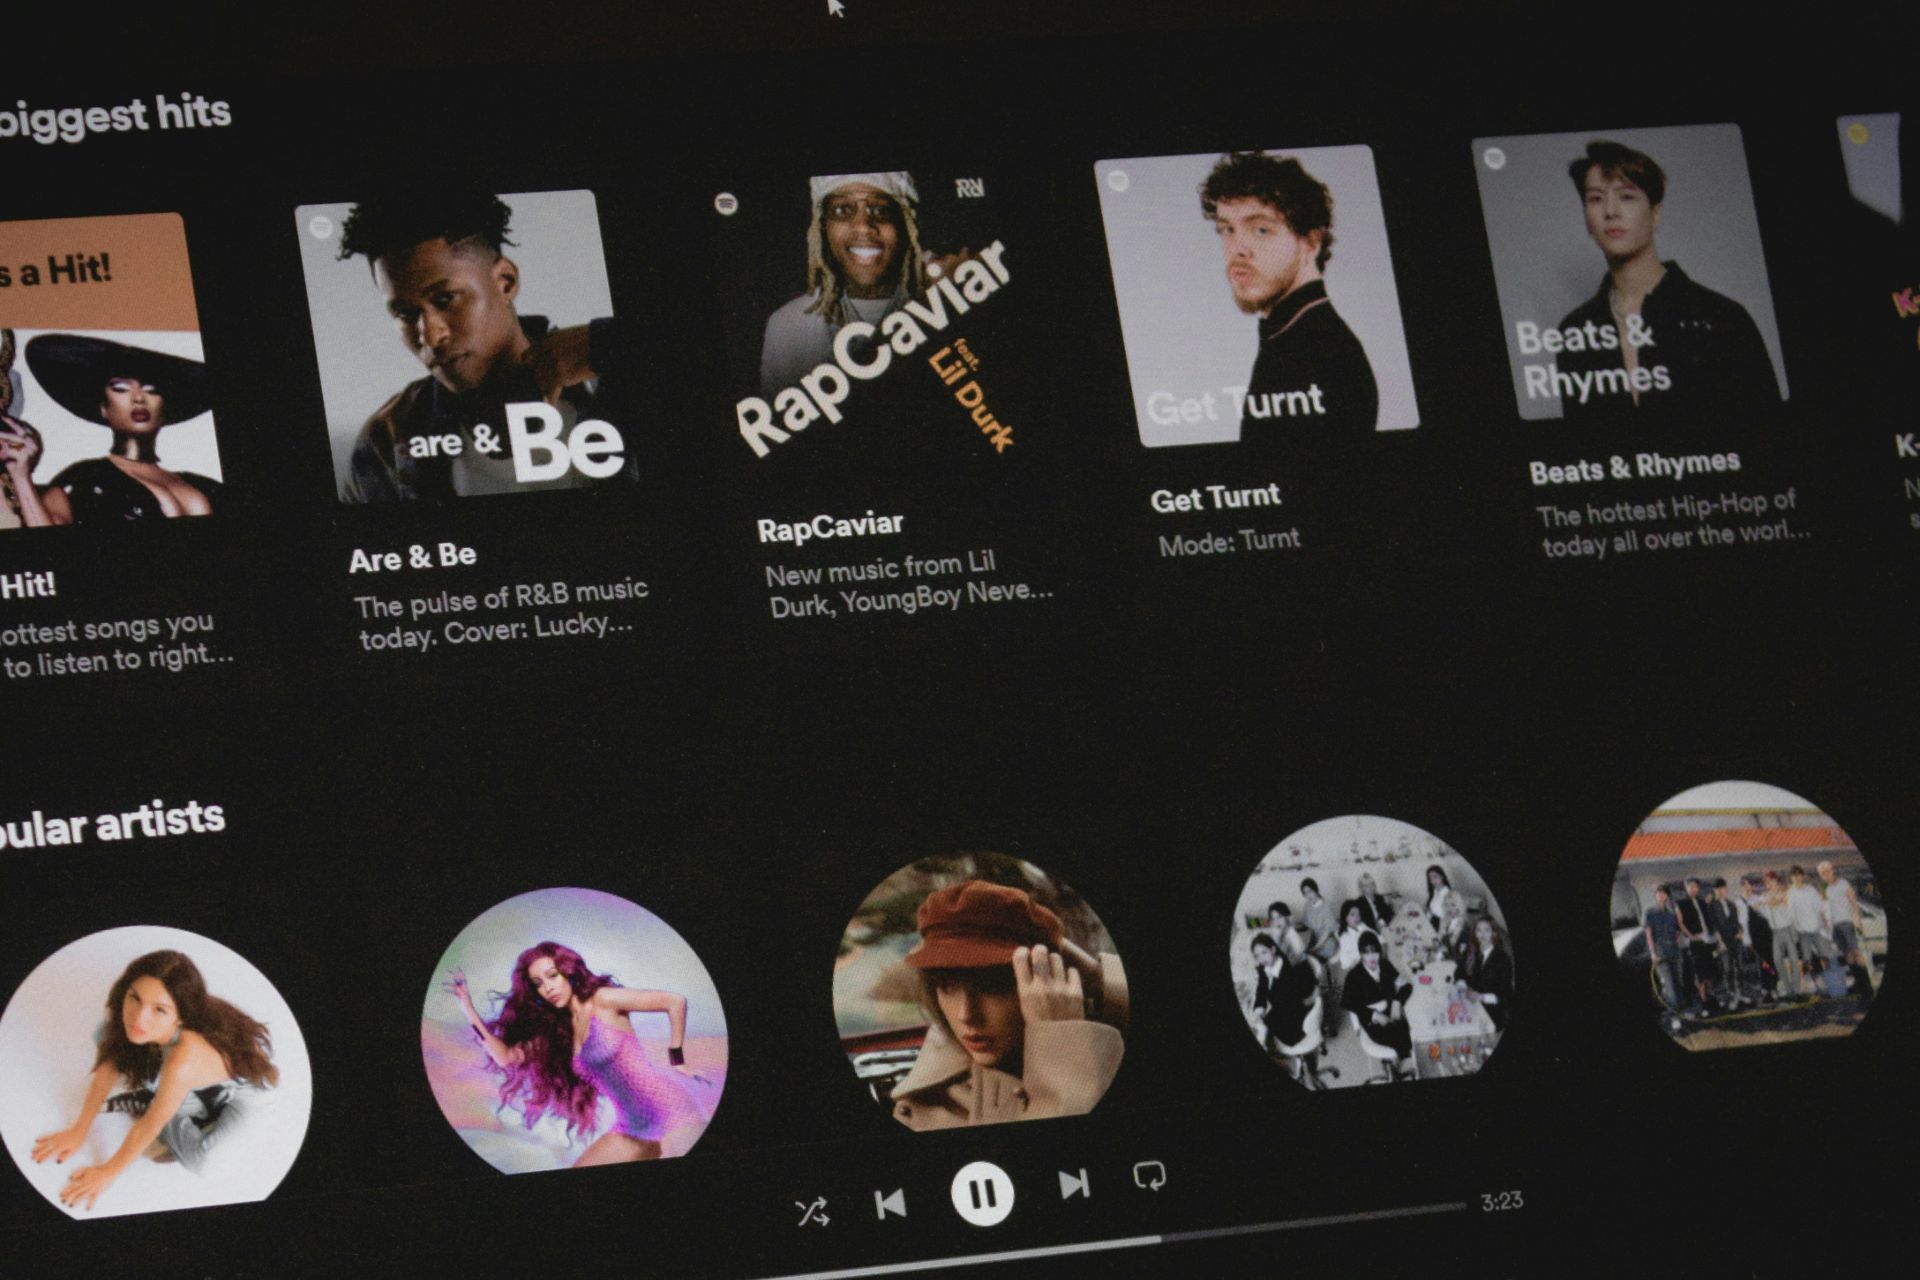Skip to previous track
The height and width of the screenshot is (1280, 1920).
tap(890, 1204)
